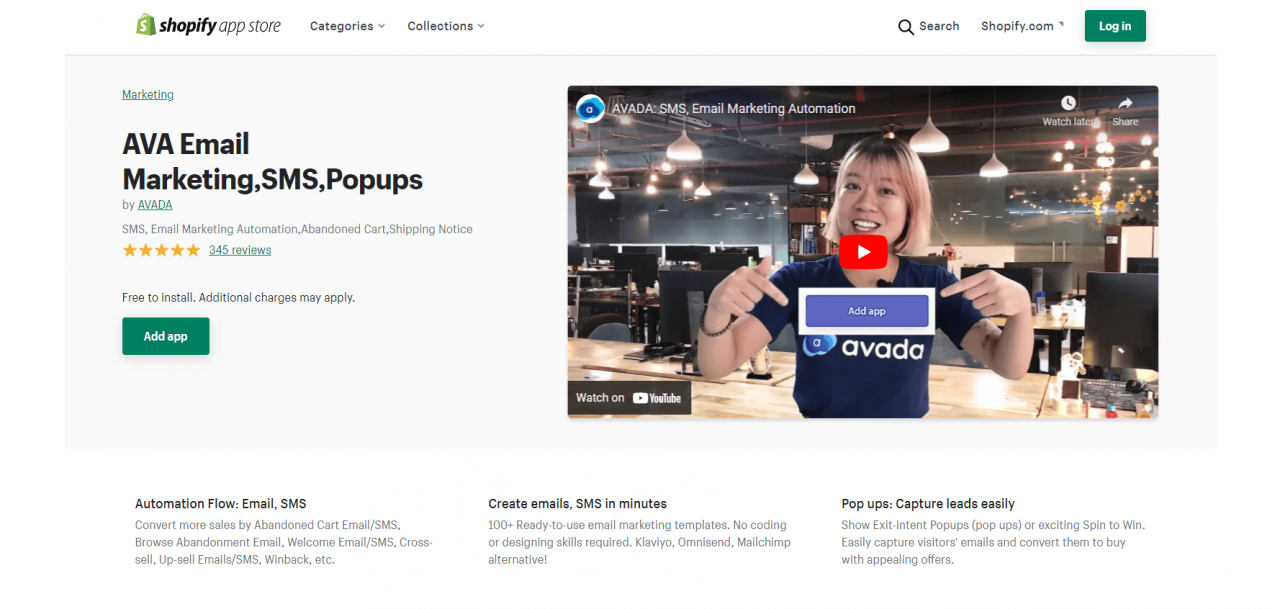This screenshot has width=1280, height=609.
Task: Click the Create emails, SMS in minutes heading
Action: pyautogui.click(x=578, y=504)
